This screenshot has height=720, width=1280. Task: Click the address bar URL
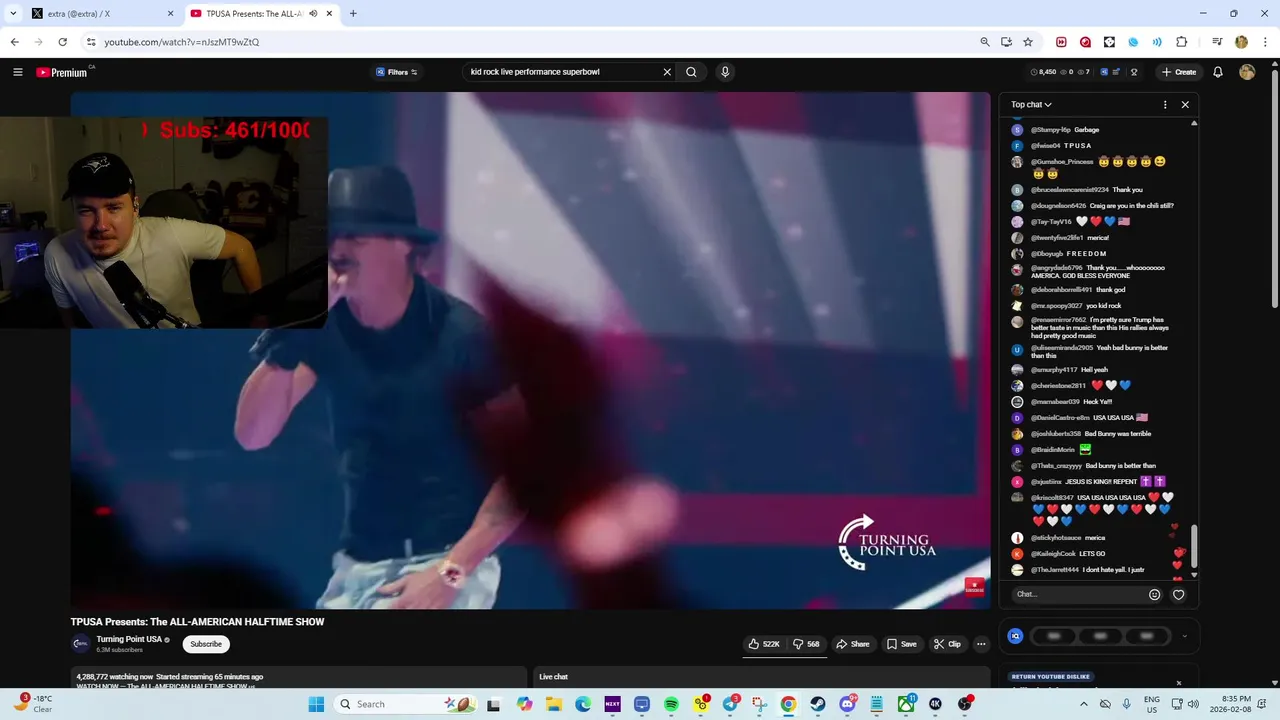[x=182, y=42]
